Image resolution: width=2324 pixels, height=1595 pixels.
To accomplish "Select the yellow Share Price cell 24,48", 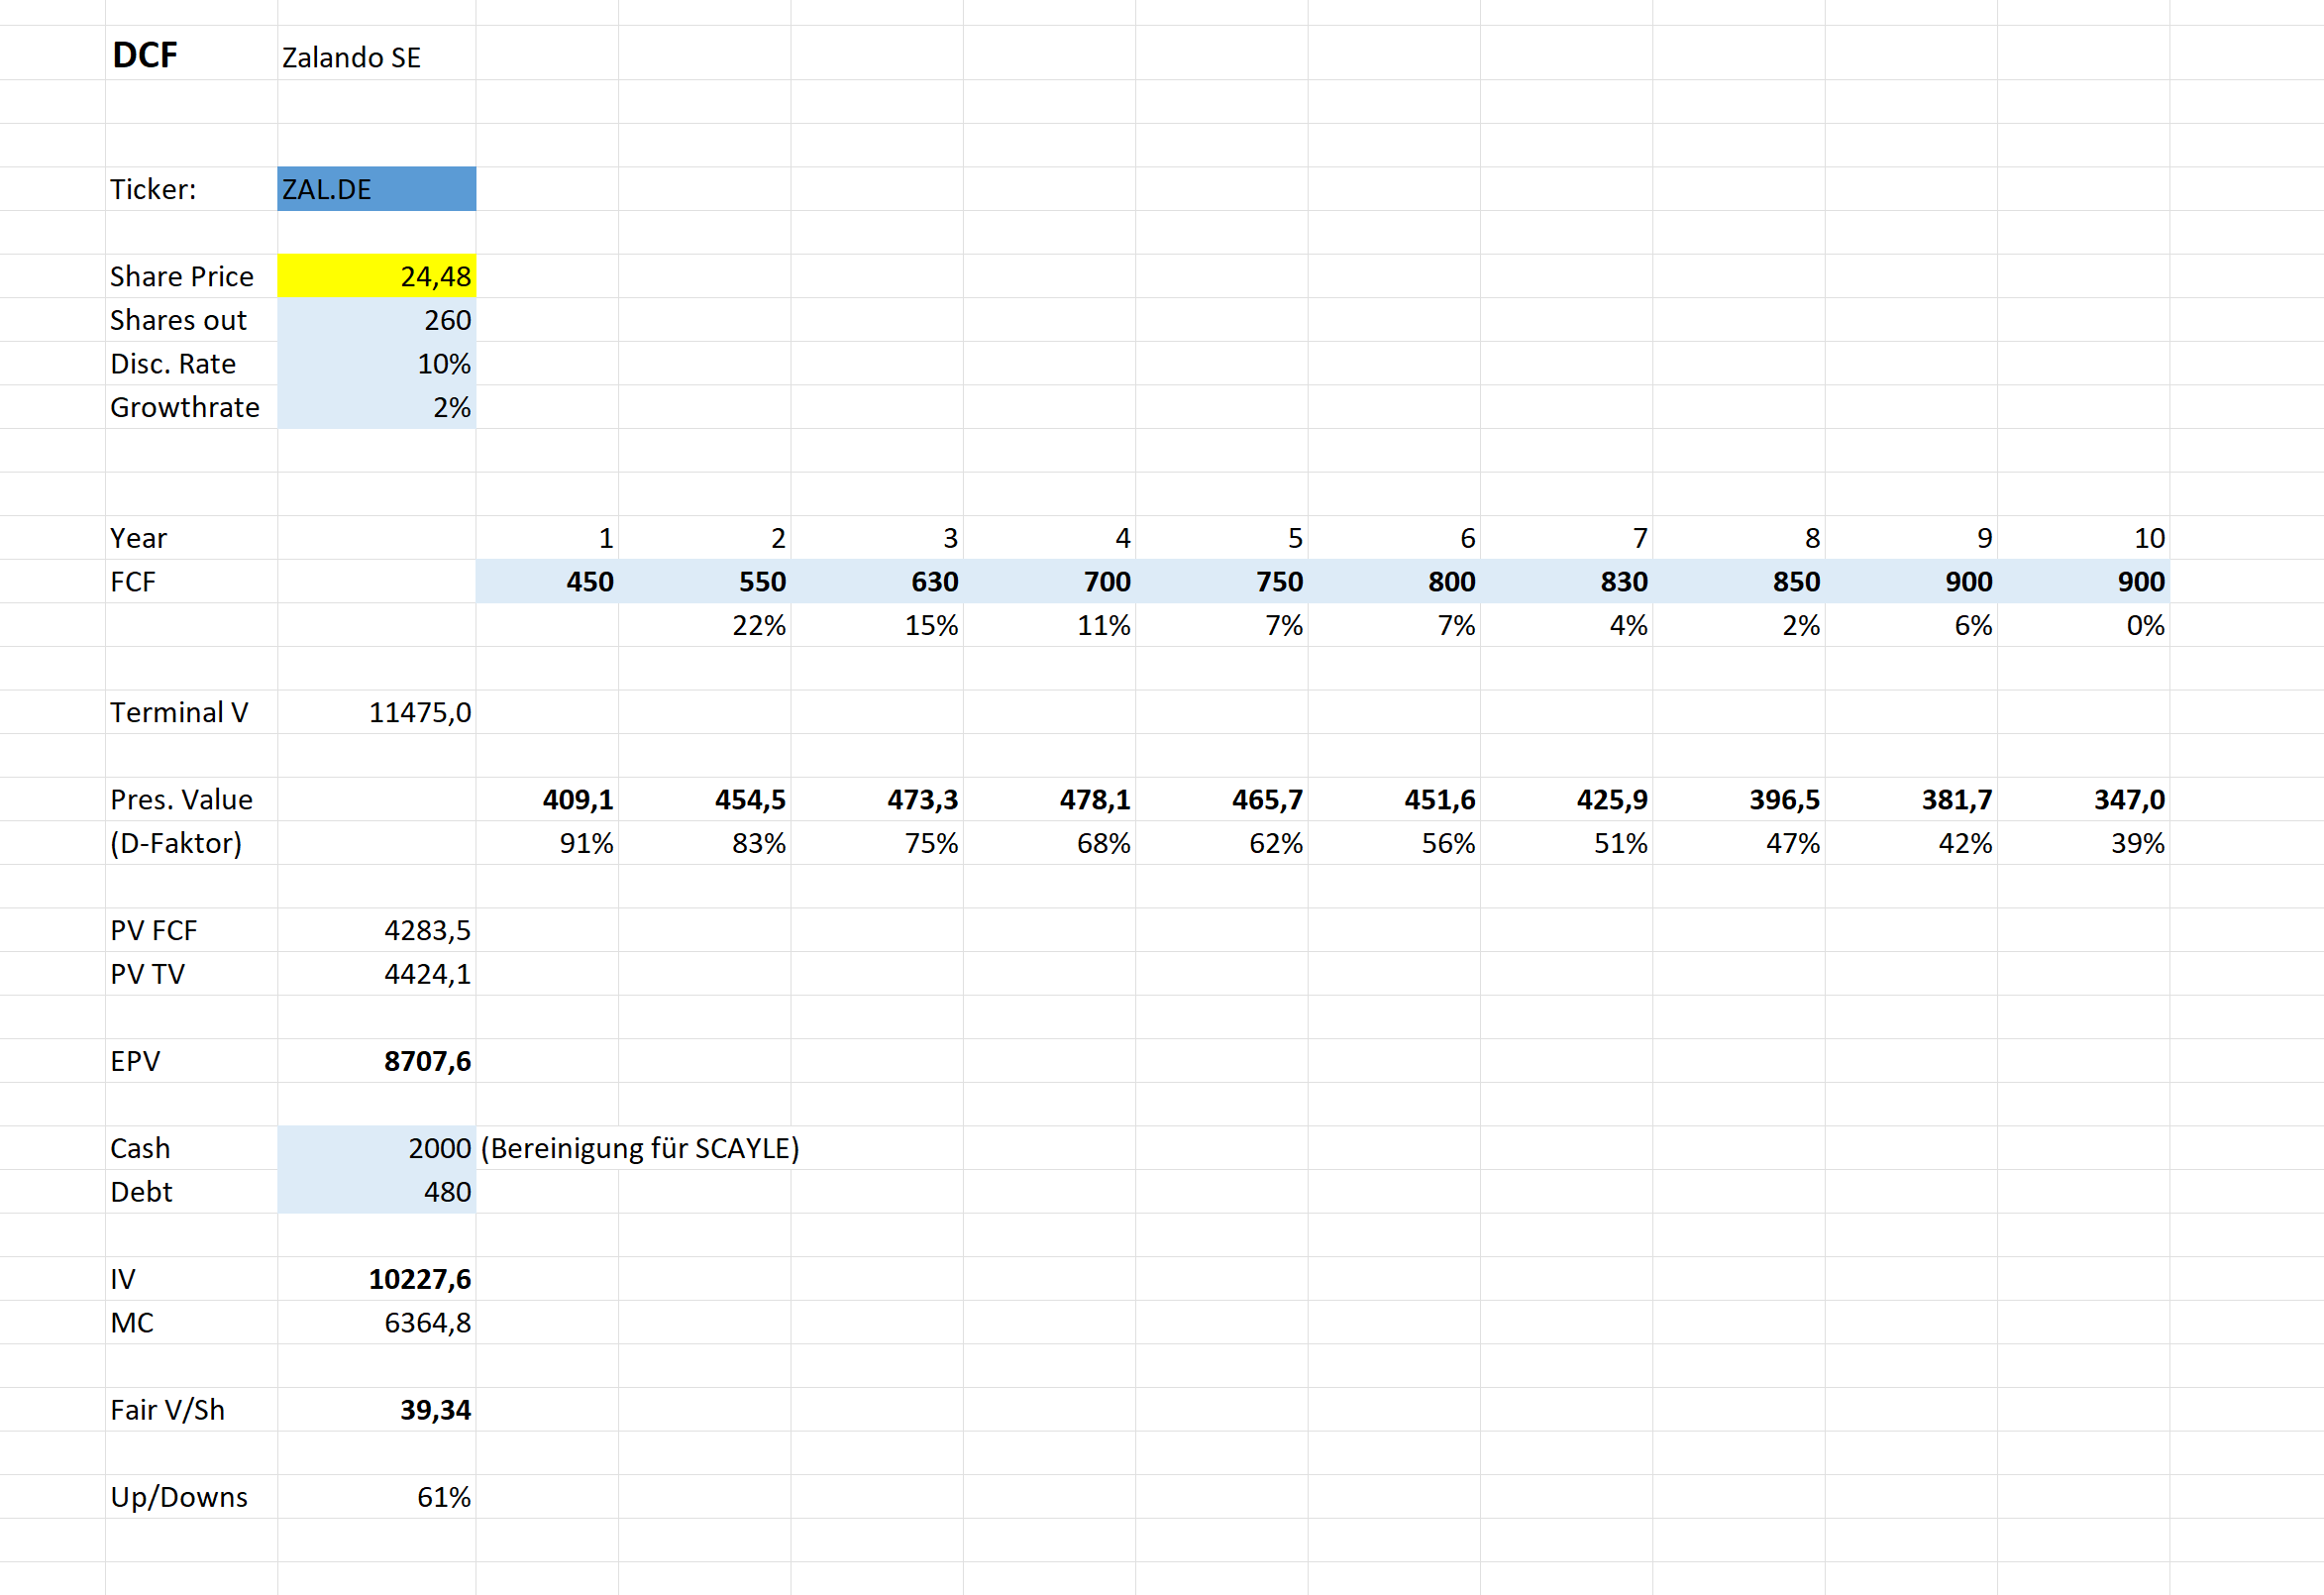I will (x=376, y=276).
